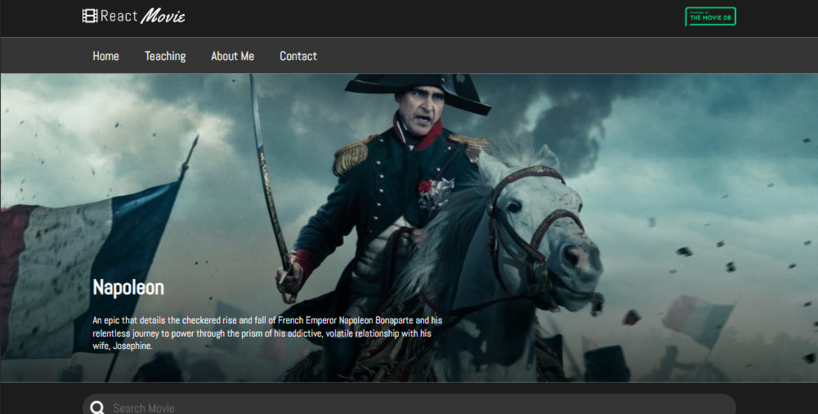This screenshot has width=818, height=414.
Task: Click the Napoleon overview description text
Action: pos(268,333)
